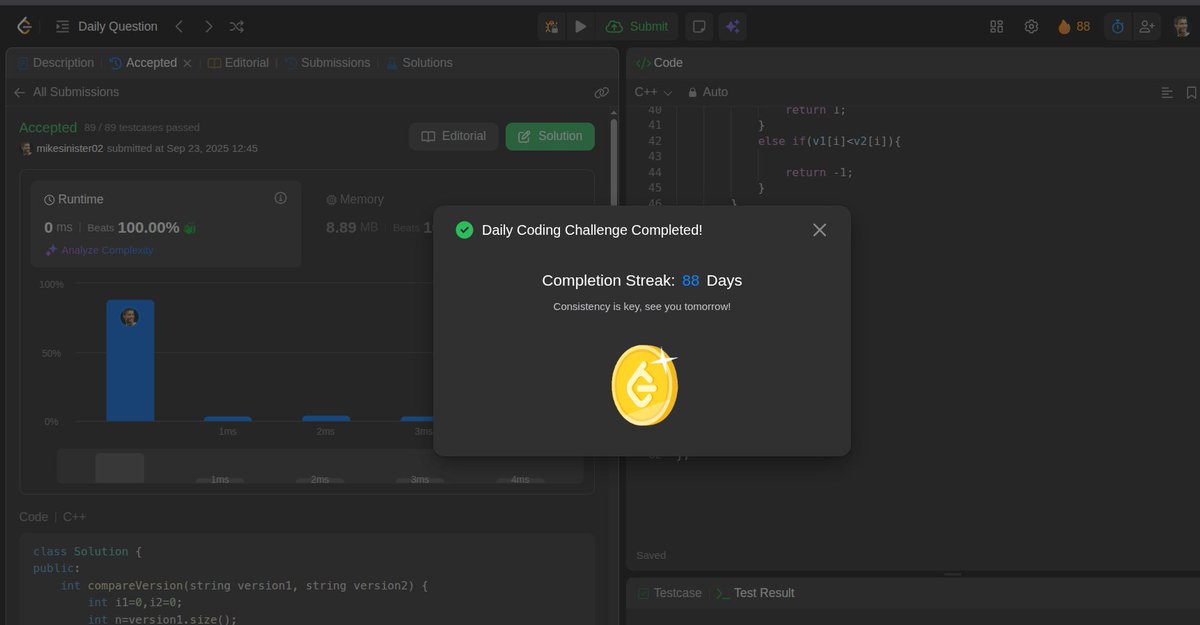Switch to the Editorial tab
This screenshot has width=1200, height=625.
(238, 63)
